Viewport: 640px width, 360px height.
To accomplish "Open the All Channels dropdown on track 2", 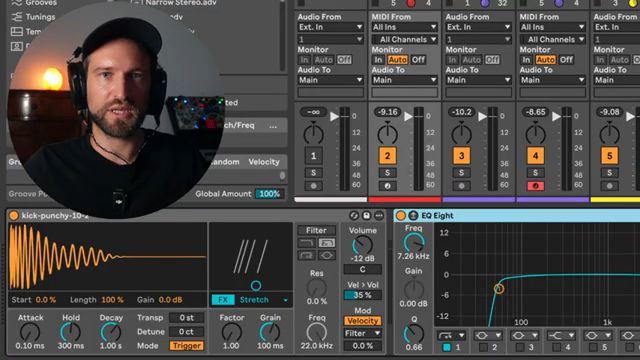I will (x=404, y=39).
